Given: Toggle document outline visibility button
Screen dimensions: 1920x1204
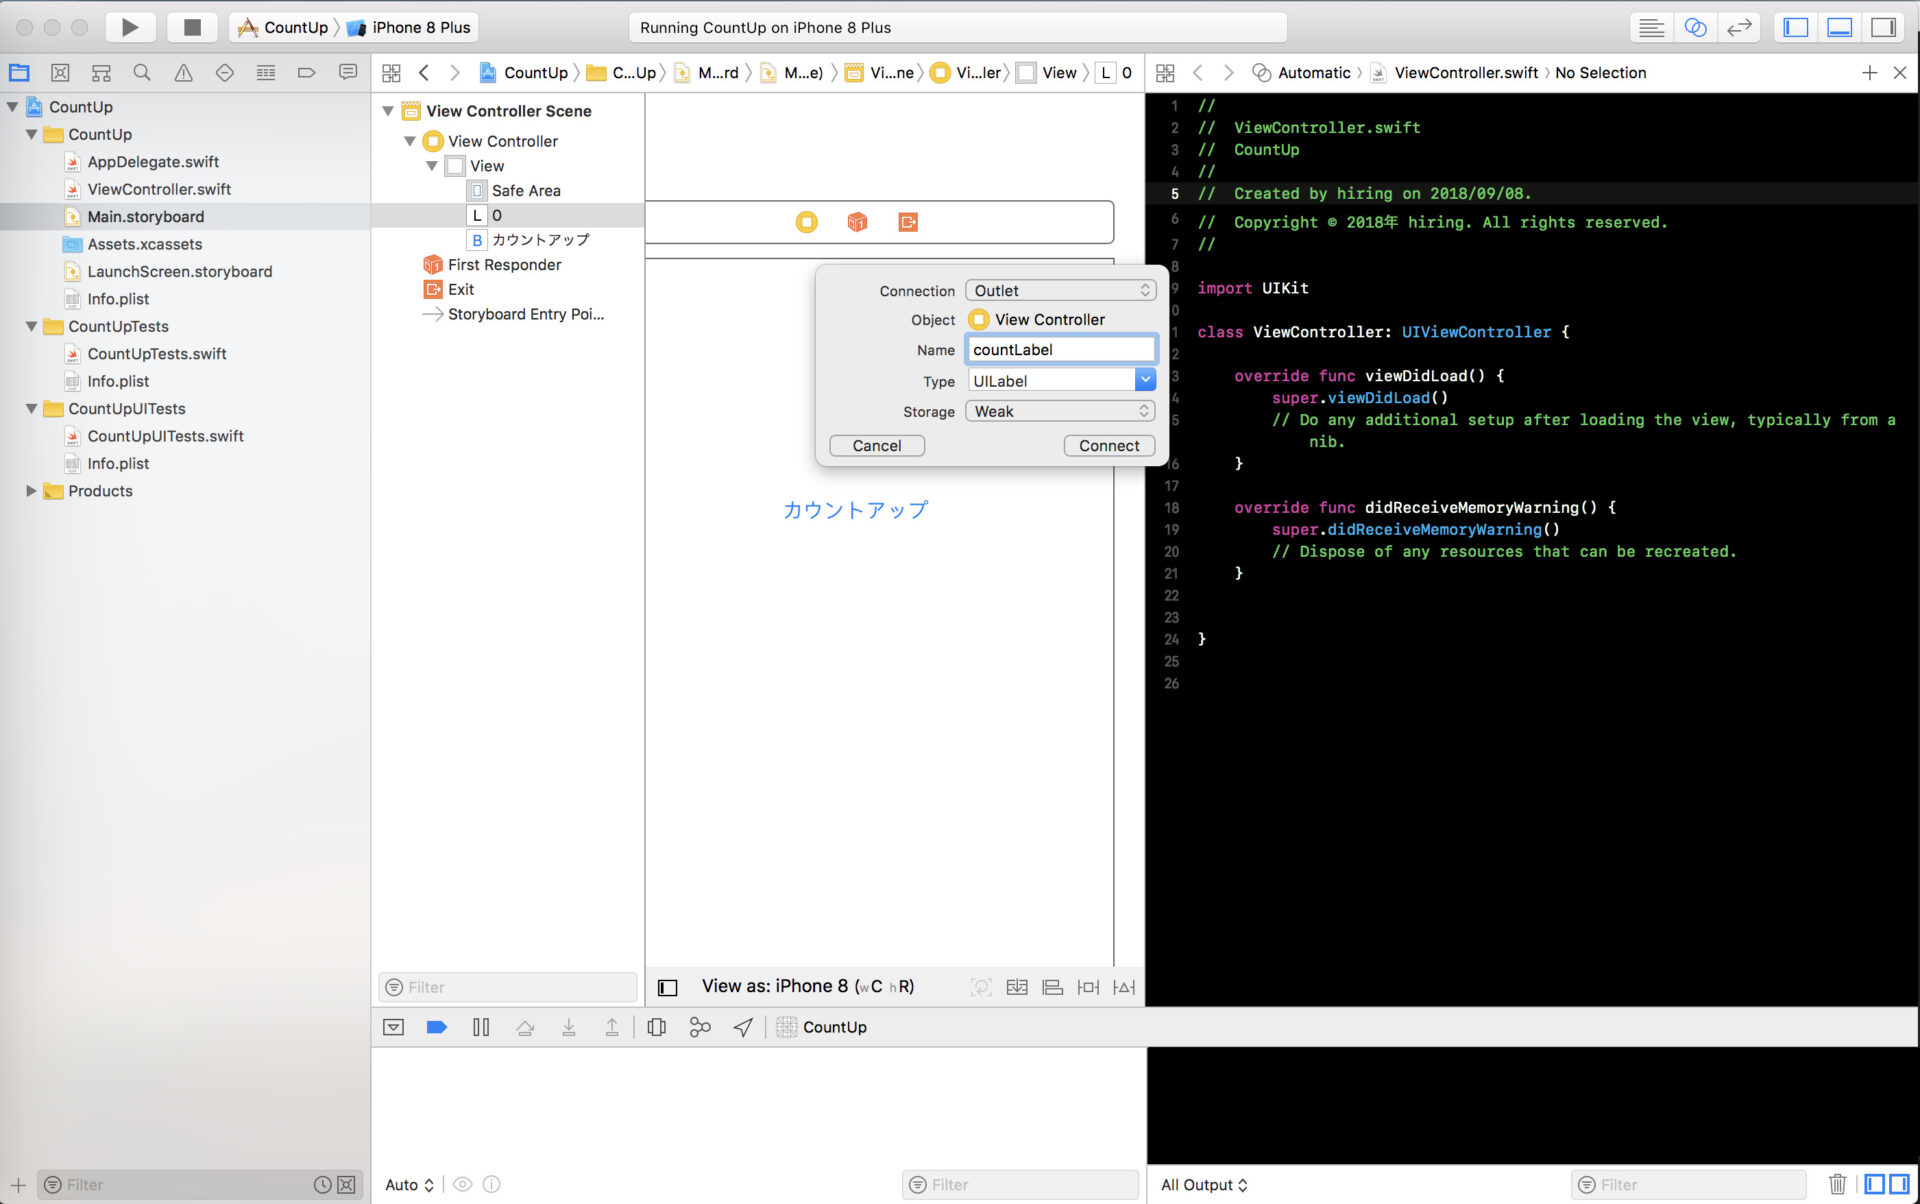Looking at the screenshot, I should 668,988.
